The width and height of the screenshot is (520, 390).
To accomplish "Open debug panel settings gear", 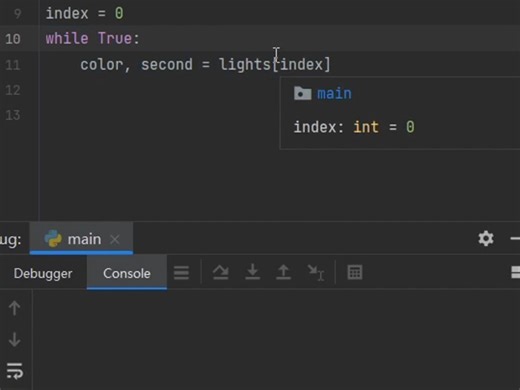I will click(x=486, y=239).
